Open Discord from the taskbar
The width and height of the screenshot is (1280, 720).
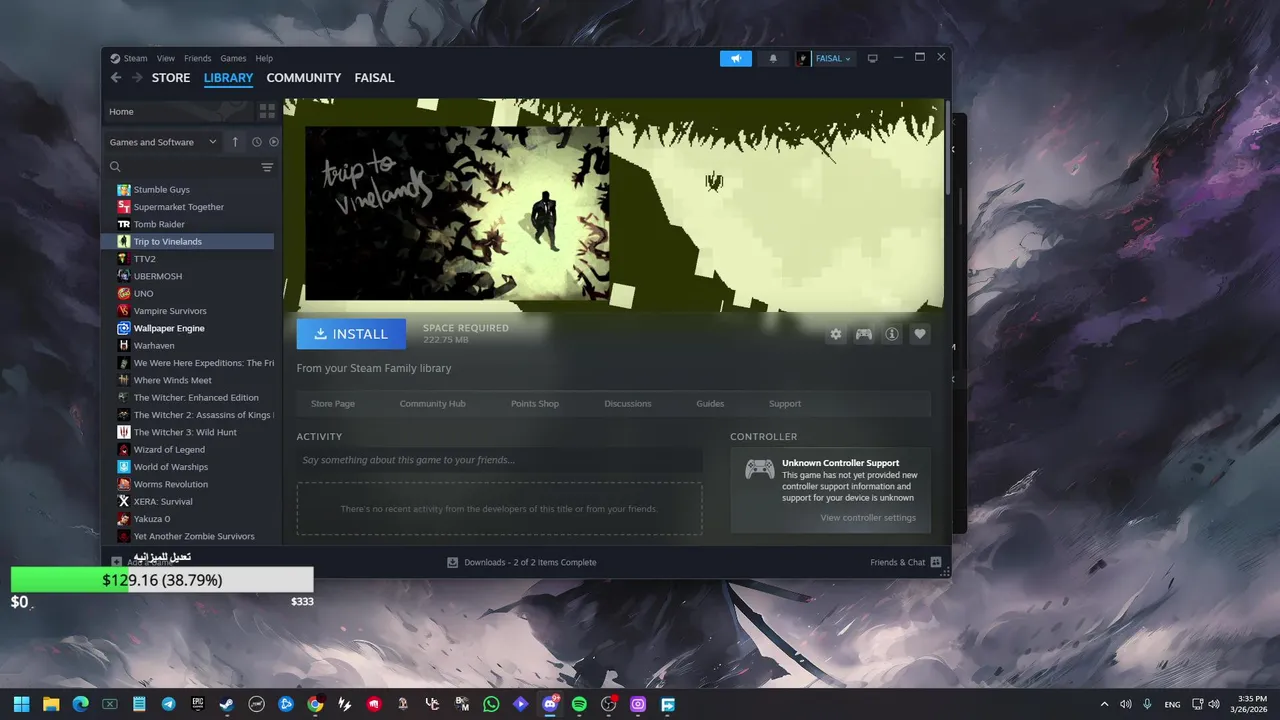[x=549, y=704]
